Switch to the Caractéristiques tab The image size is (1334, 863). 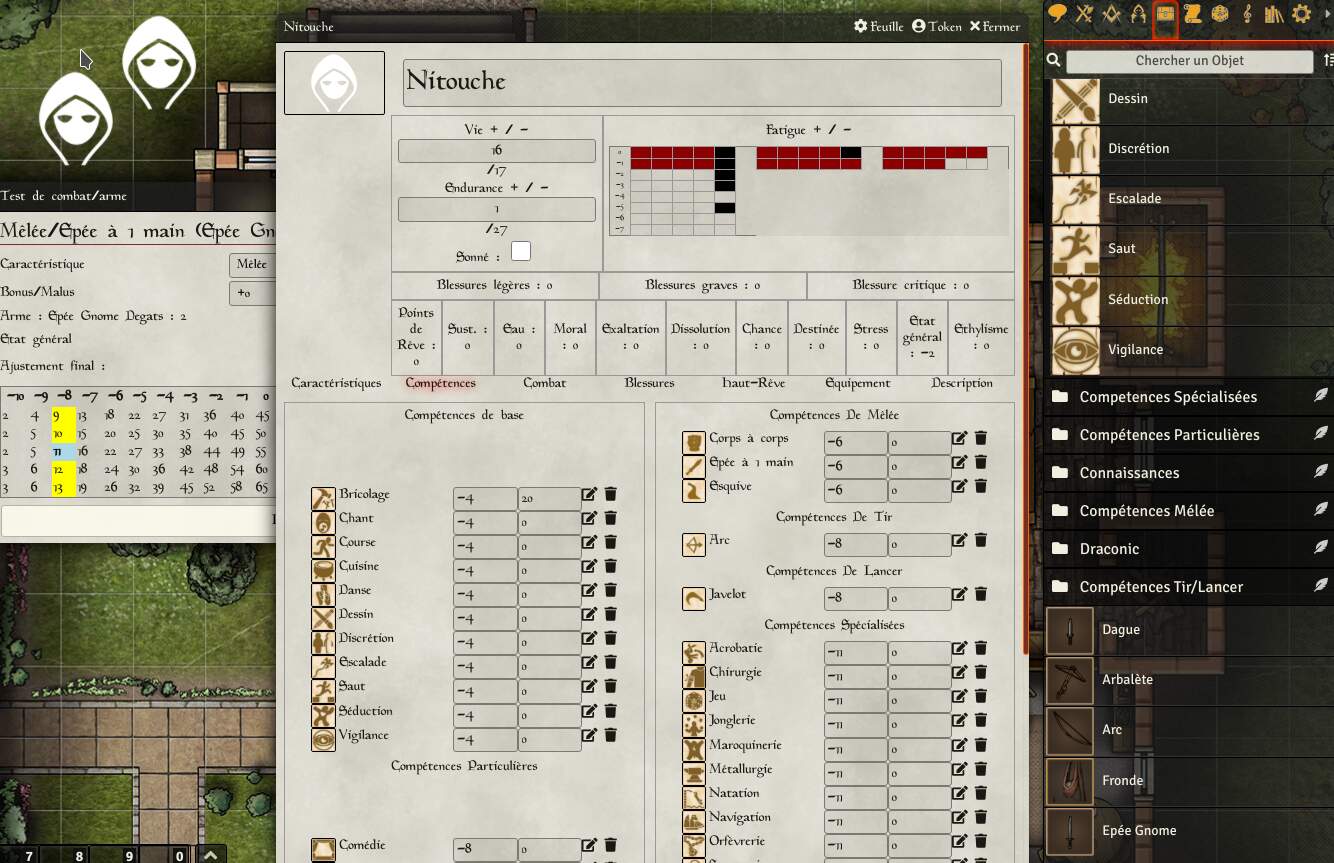pyautogui.click(x=336, y=383)
